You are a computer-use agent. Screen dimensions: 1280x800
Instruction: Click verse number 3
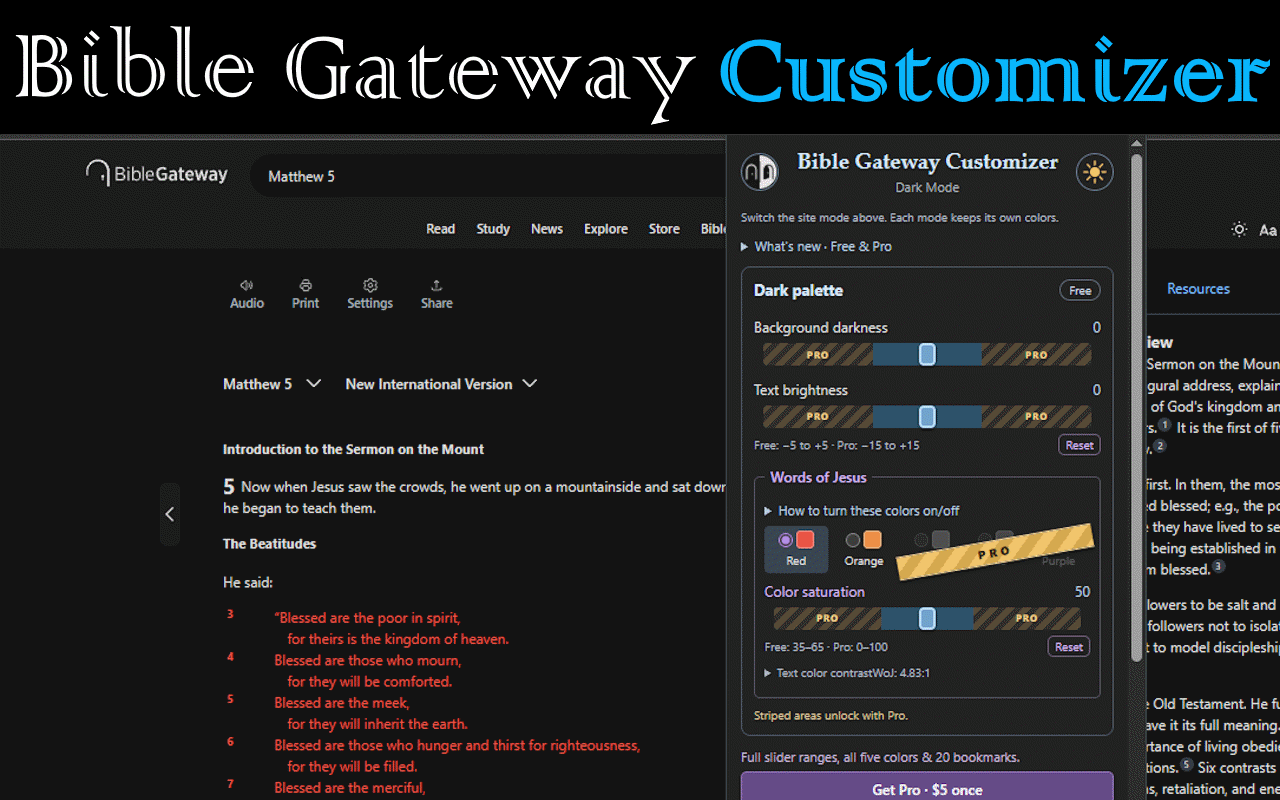coord(229,614)
